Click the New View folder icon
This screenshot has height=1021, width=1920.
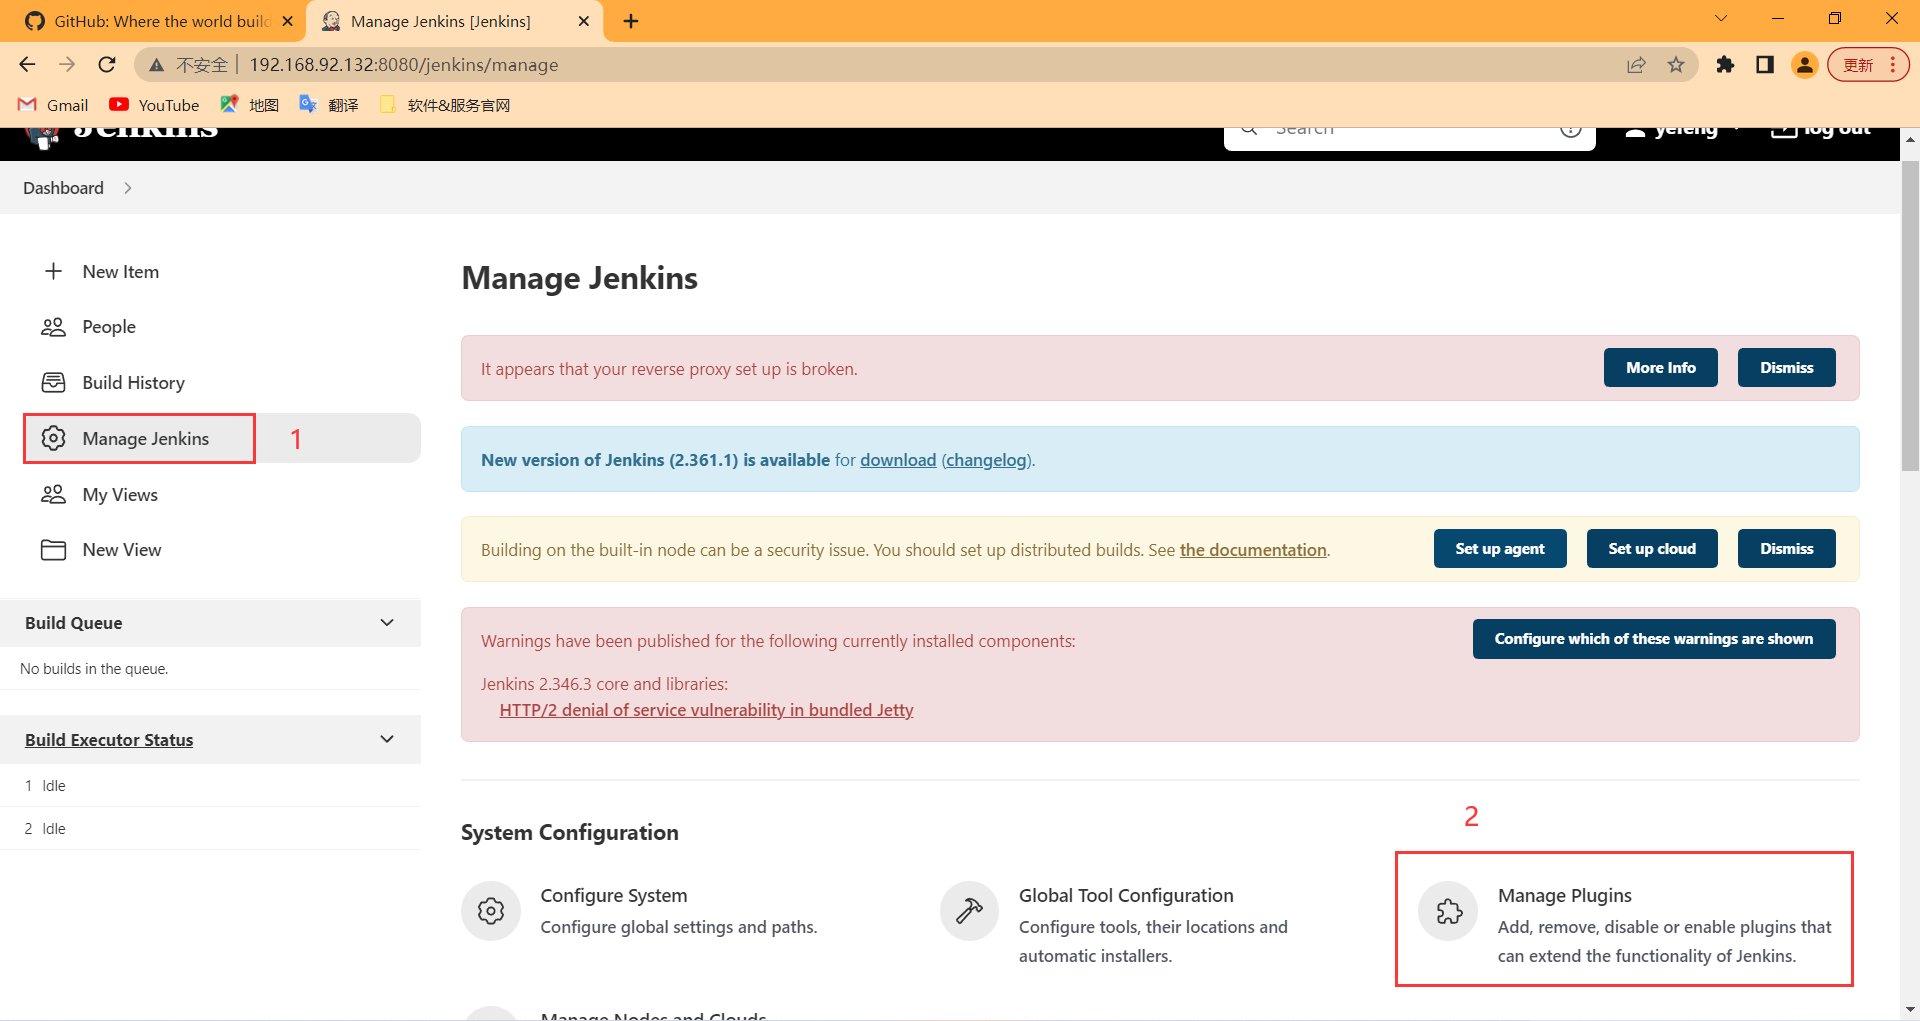pyautogui.click(x=53, y=550)
